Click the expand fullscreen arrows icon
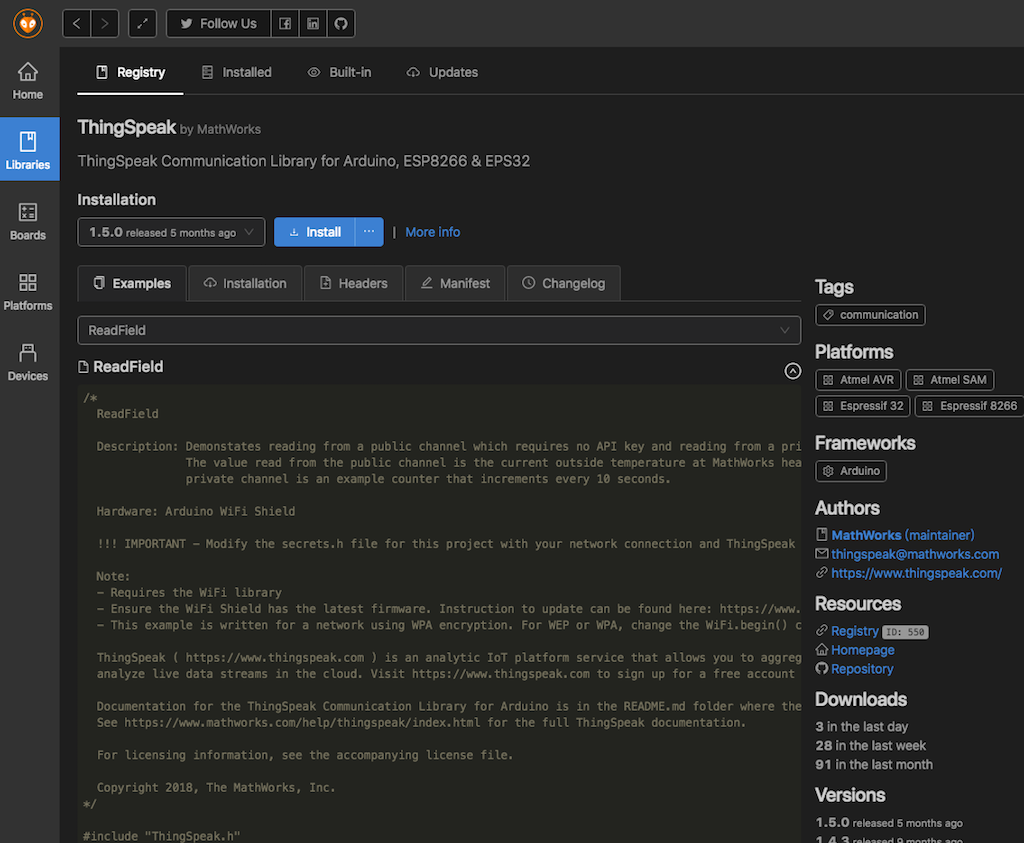The width and height of the screenshot is (1024, 843). [142, 24]
